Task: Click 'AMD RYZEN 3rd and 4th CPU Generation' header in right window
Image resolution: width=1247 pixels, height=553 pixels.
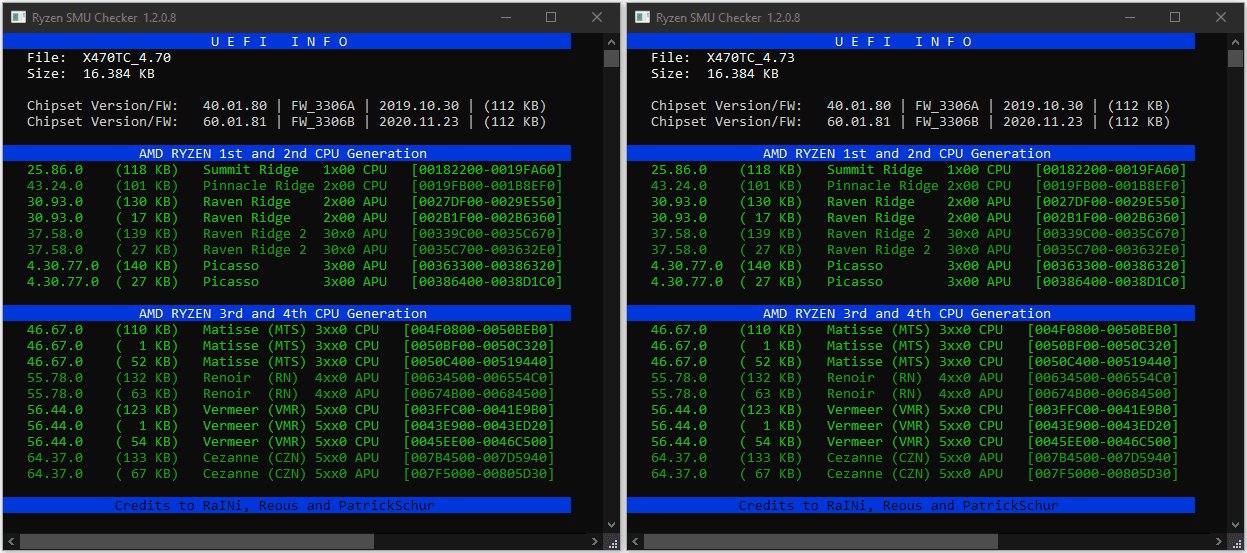Action: [911, 313]
